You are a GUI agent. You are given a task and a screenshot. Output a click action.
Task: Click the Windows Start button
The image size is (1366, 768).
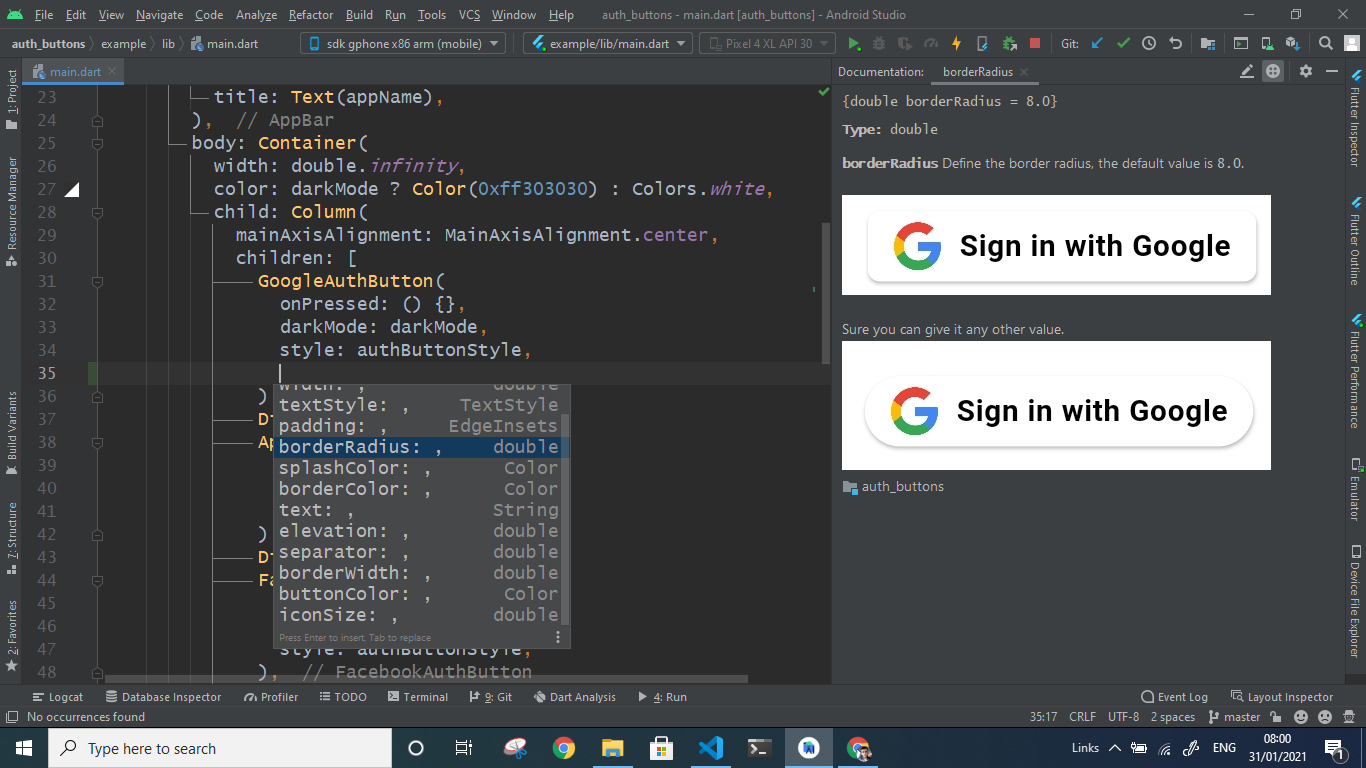(x=23, y=748)
